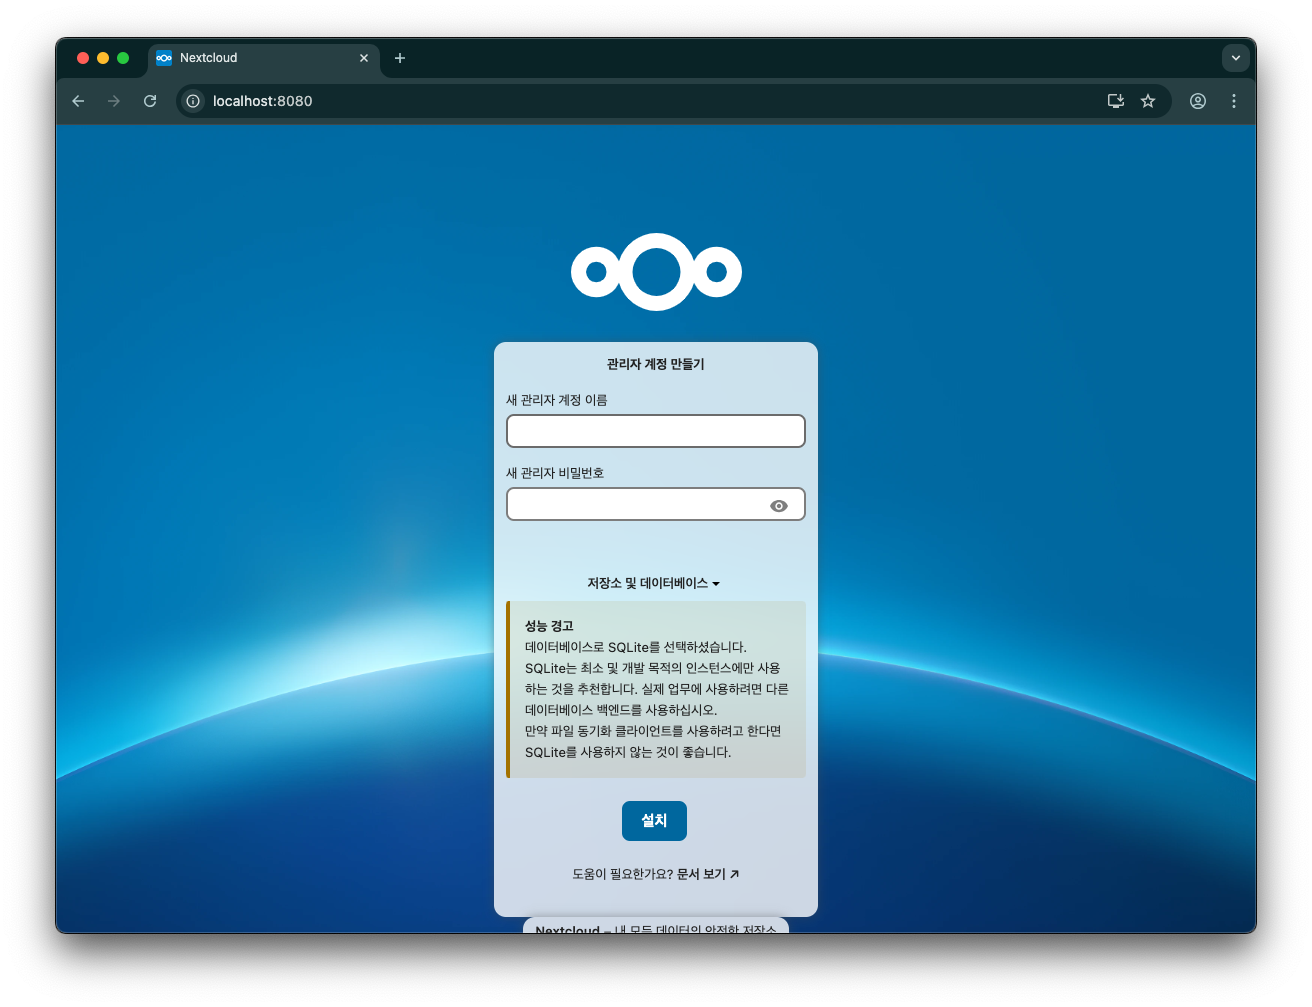Viewport: 1312px width, 1007px height.
Task: Open 문서 보기 documentation link
Action: [x=708, y=874]
